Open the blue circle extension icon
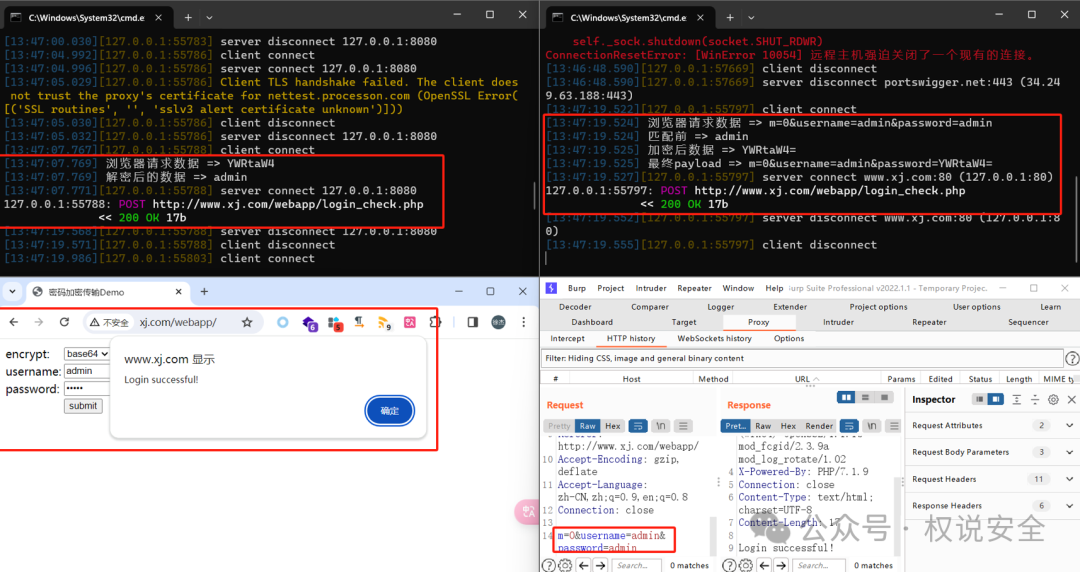 [282, 322]
